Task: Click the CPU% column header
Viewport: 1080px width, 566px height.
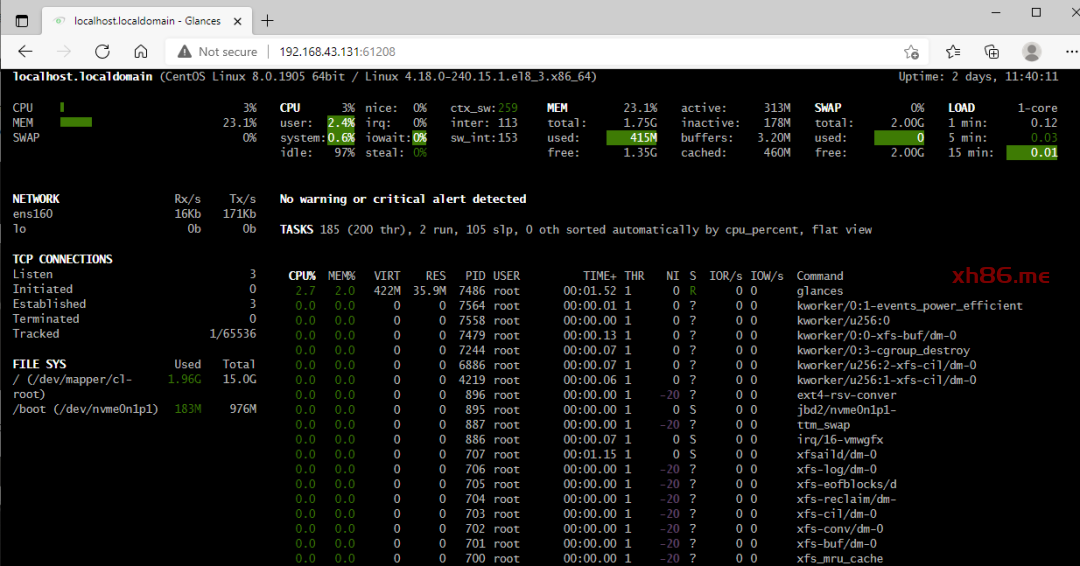Action: point(302,276)
